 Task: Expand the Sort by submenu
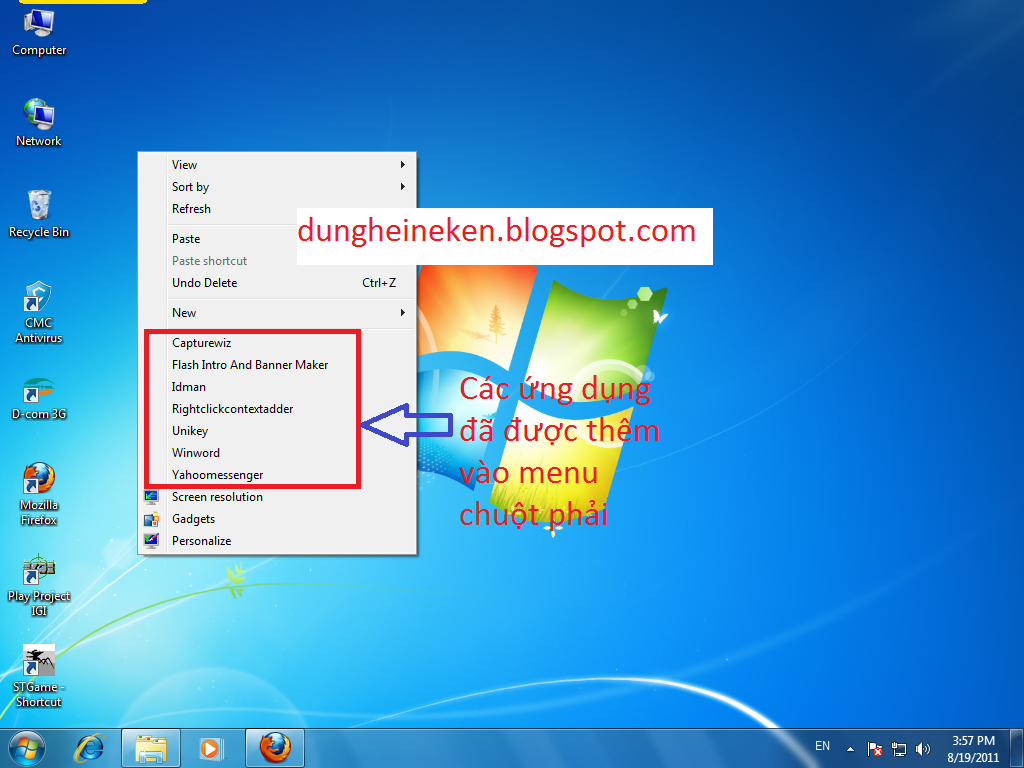point(277,187)
